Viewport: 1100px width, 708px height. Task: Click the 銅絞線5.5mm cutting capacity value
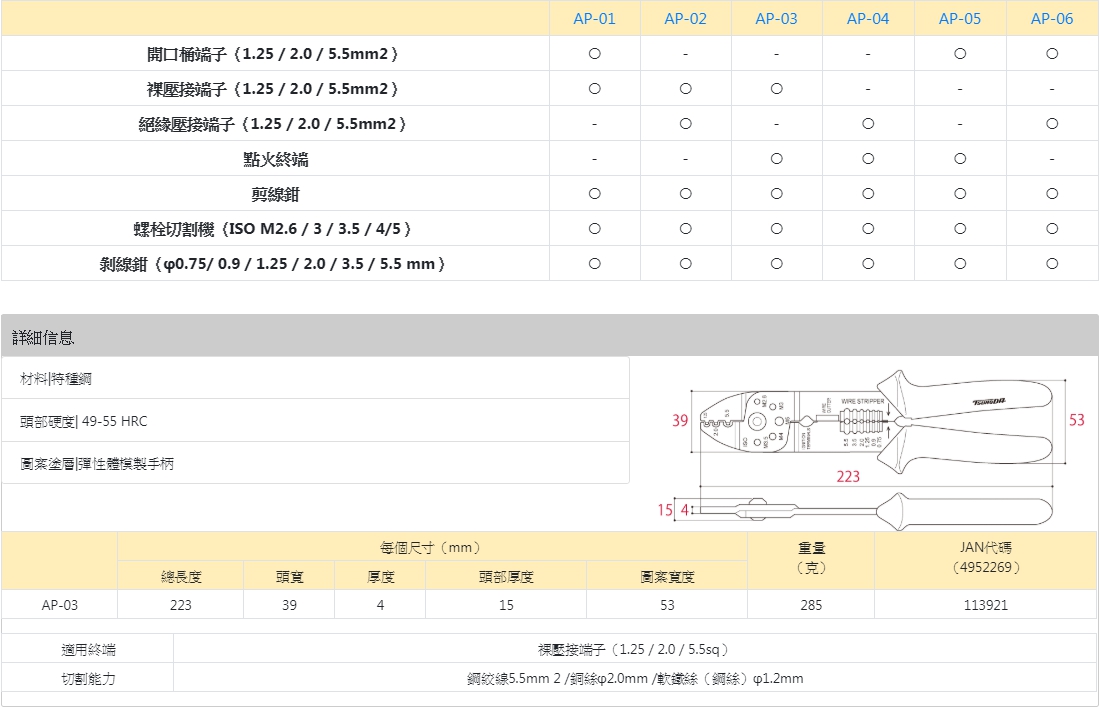[635, 679]
